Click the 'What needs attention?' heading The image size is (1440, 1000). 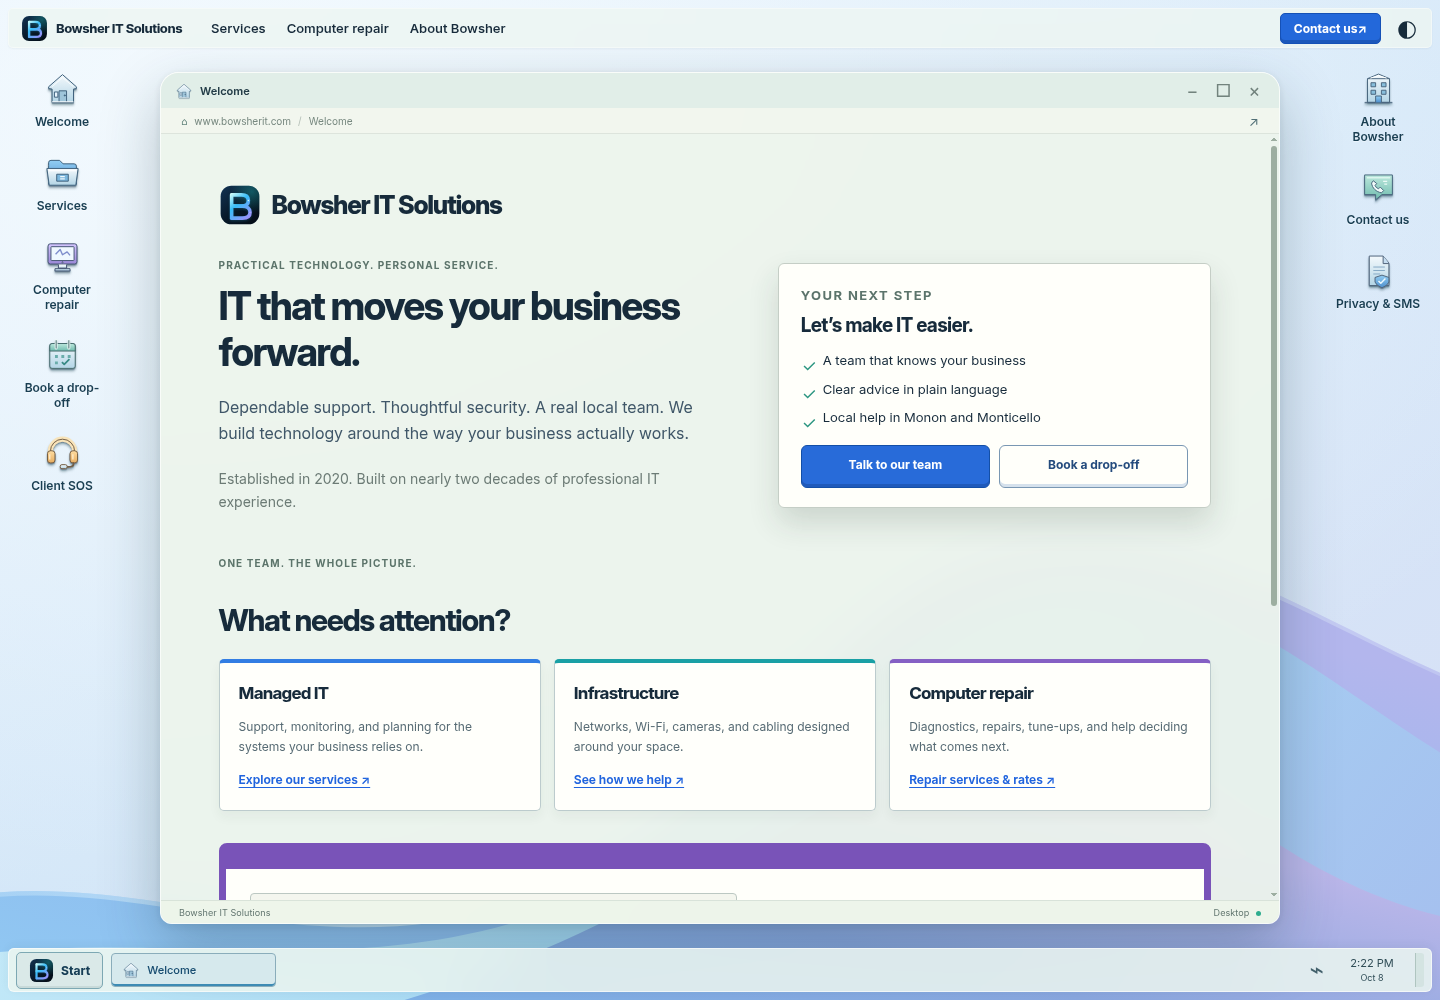point(364,621)
